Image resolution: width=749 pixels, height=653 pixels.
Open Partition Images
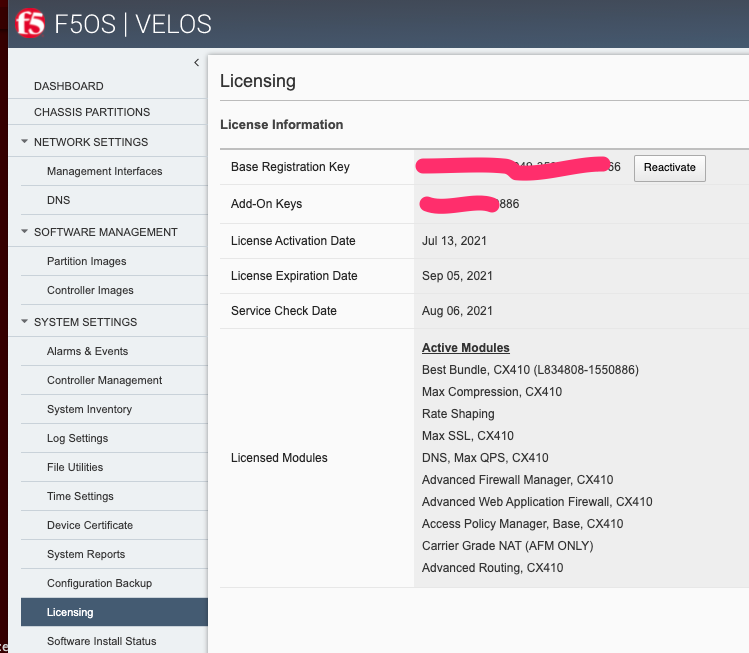(x=86, y=261)
